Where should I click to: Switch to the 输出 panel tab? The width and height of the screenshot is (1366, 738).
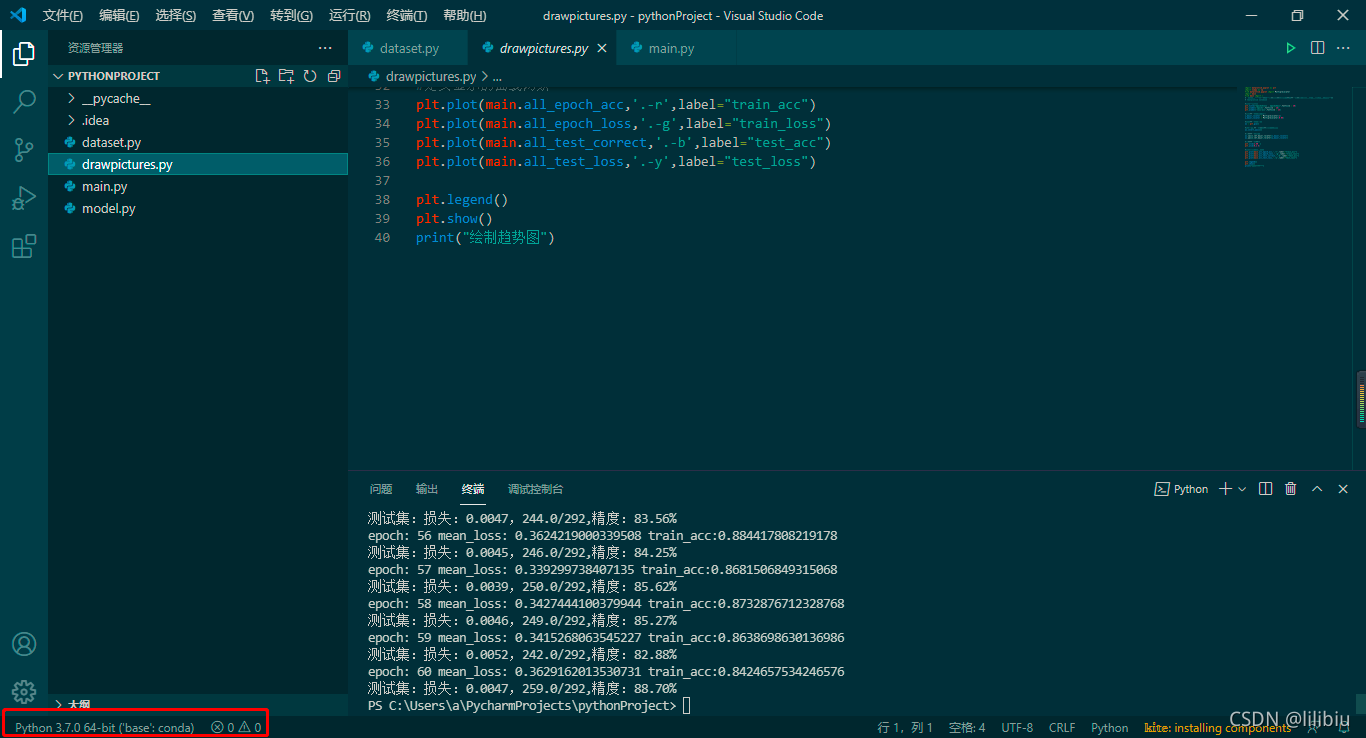tap(427, 489)
